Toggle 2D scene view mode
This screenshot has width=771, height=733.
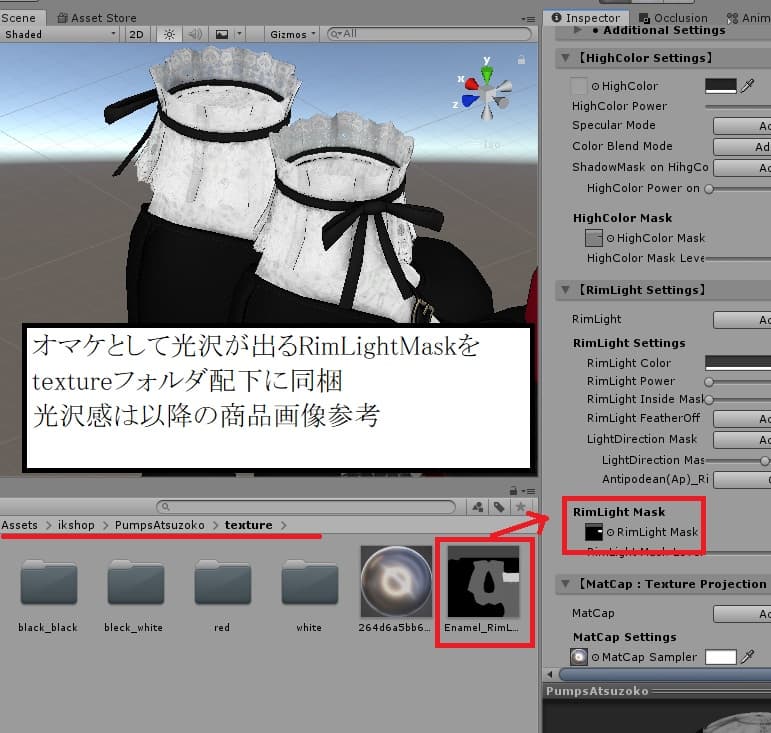click(x=136, y=34)
